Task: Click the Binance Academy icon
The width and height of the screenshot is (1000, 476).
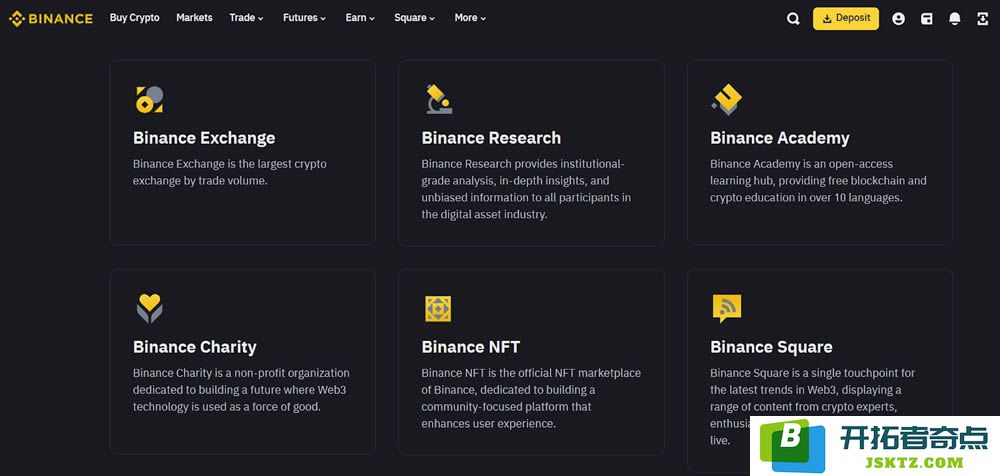Action: [727, 100]
